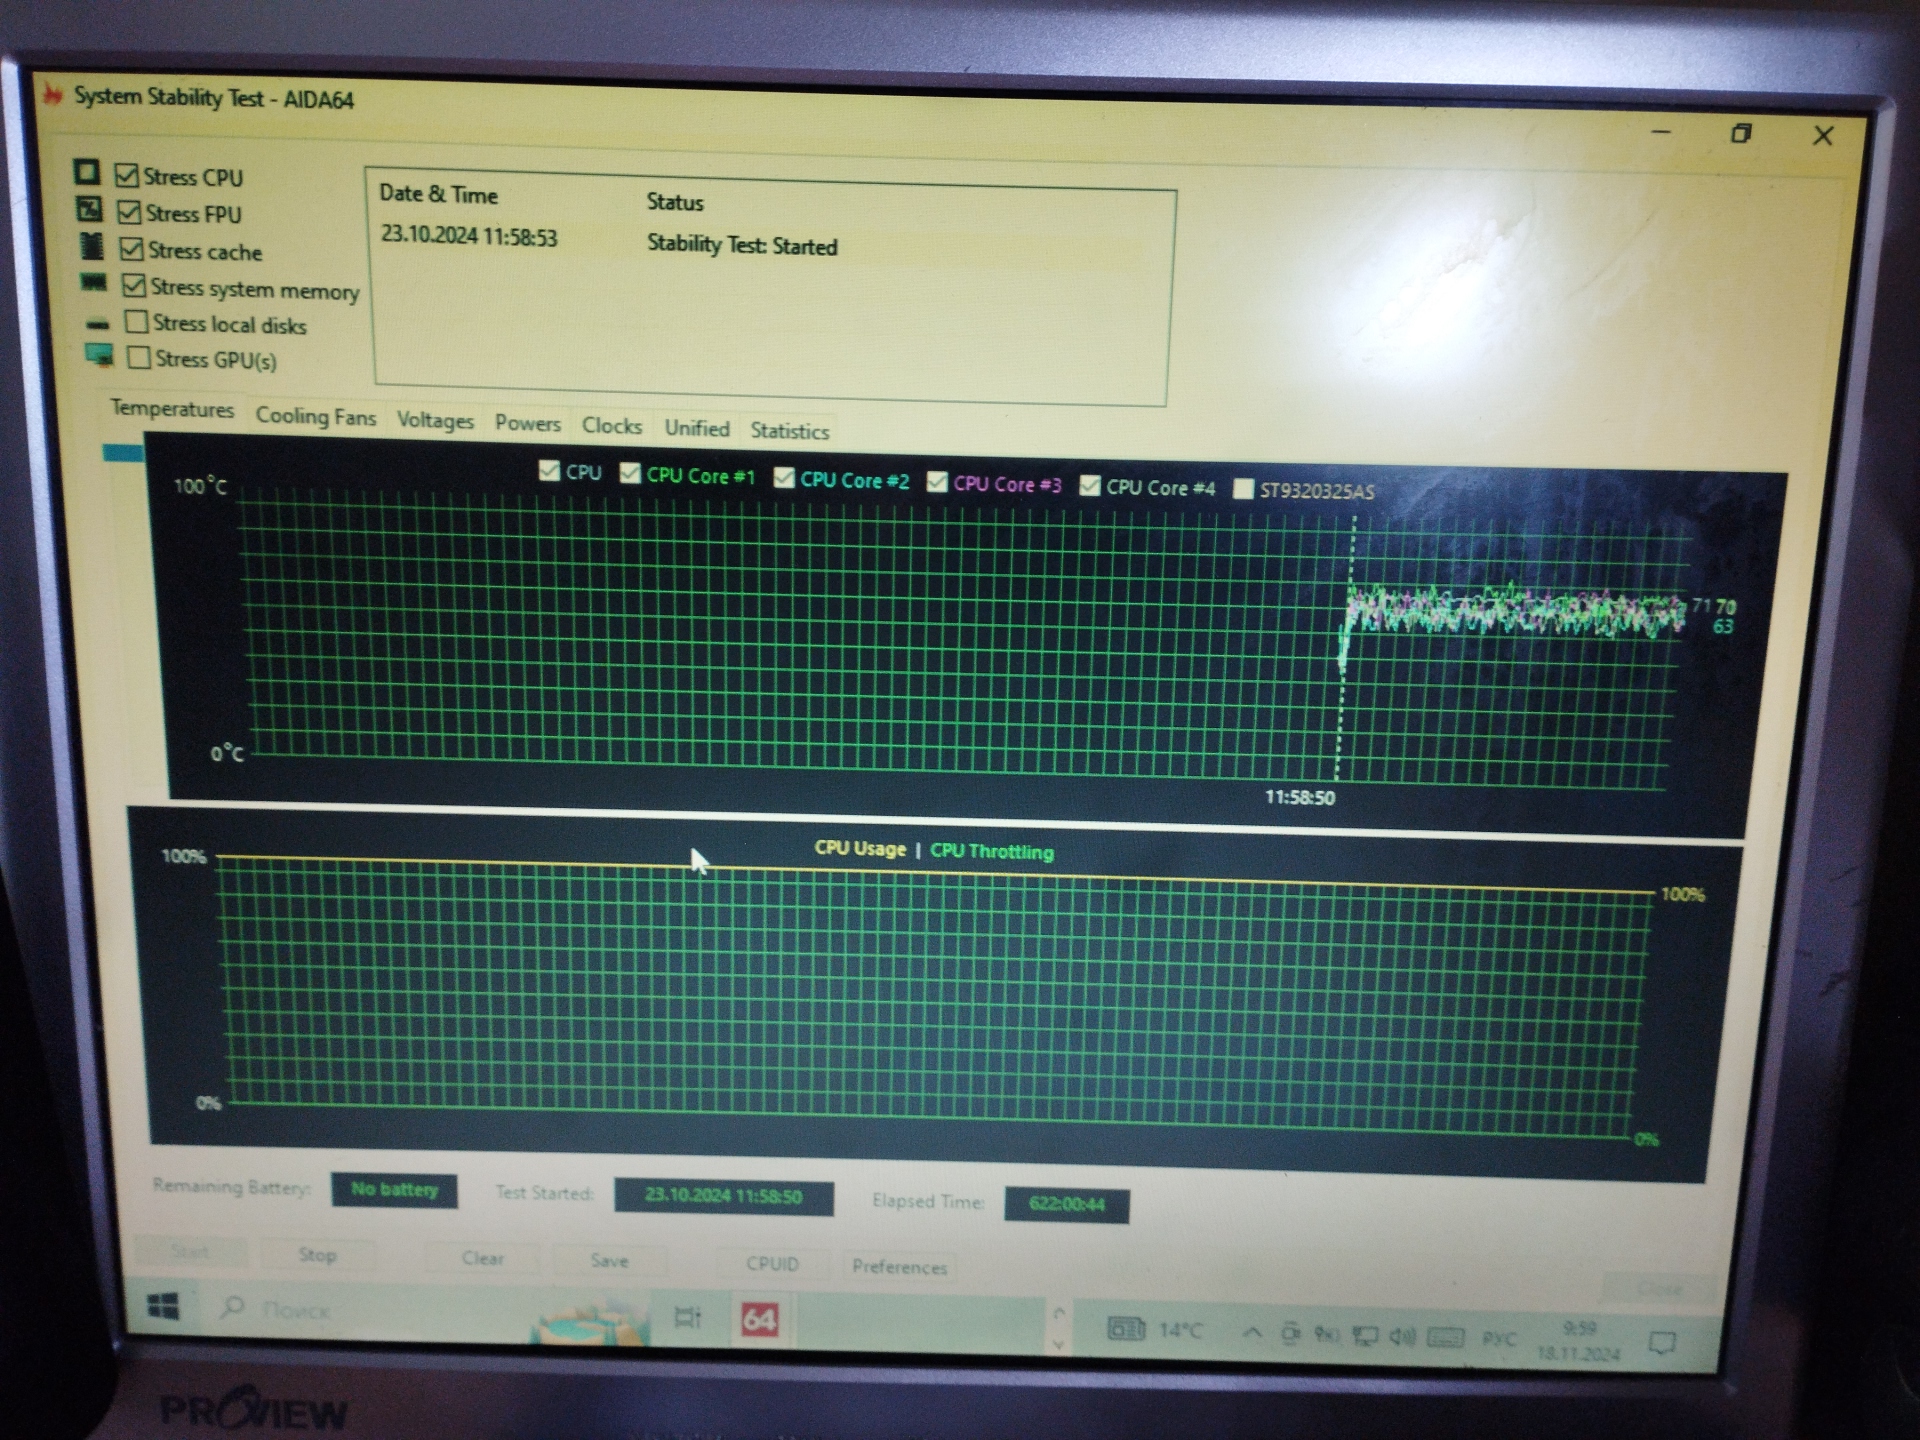
Task: Click the taskbar search magnifier icon
Action: click(232, 1306)
